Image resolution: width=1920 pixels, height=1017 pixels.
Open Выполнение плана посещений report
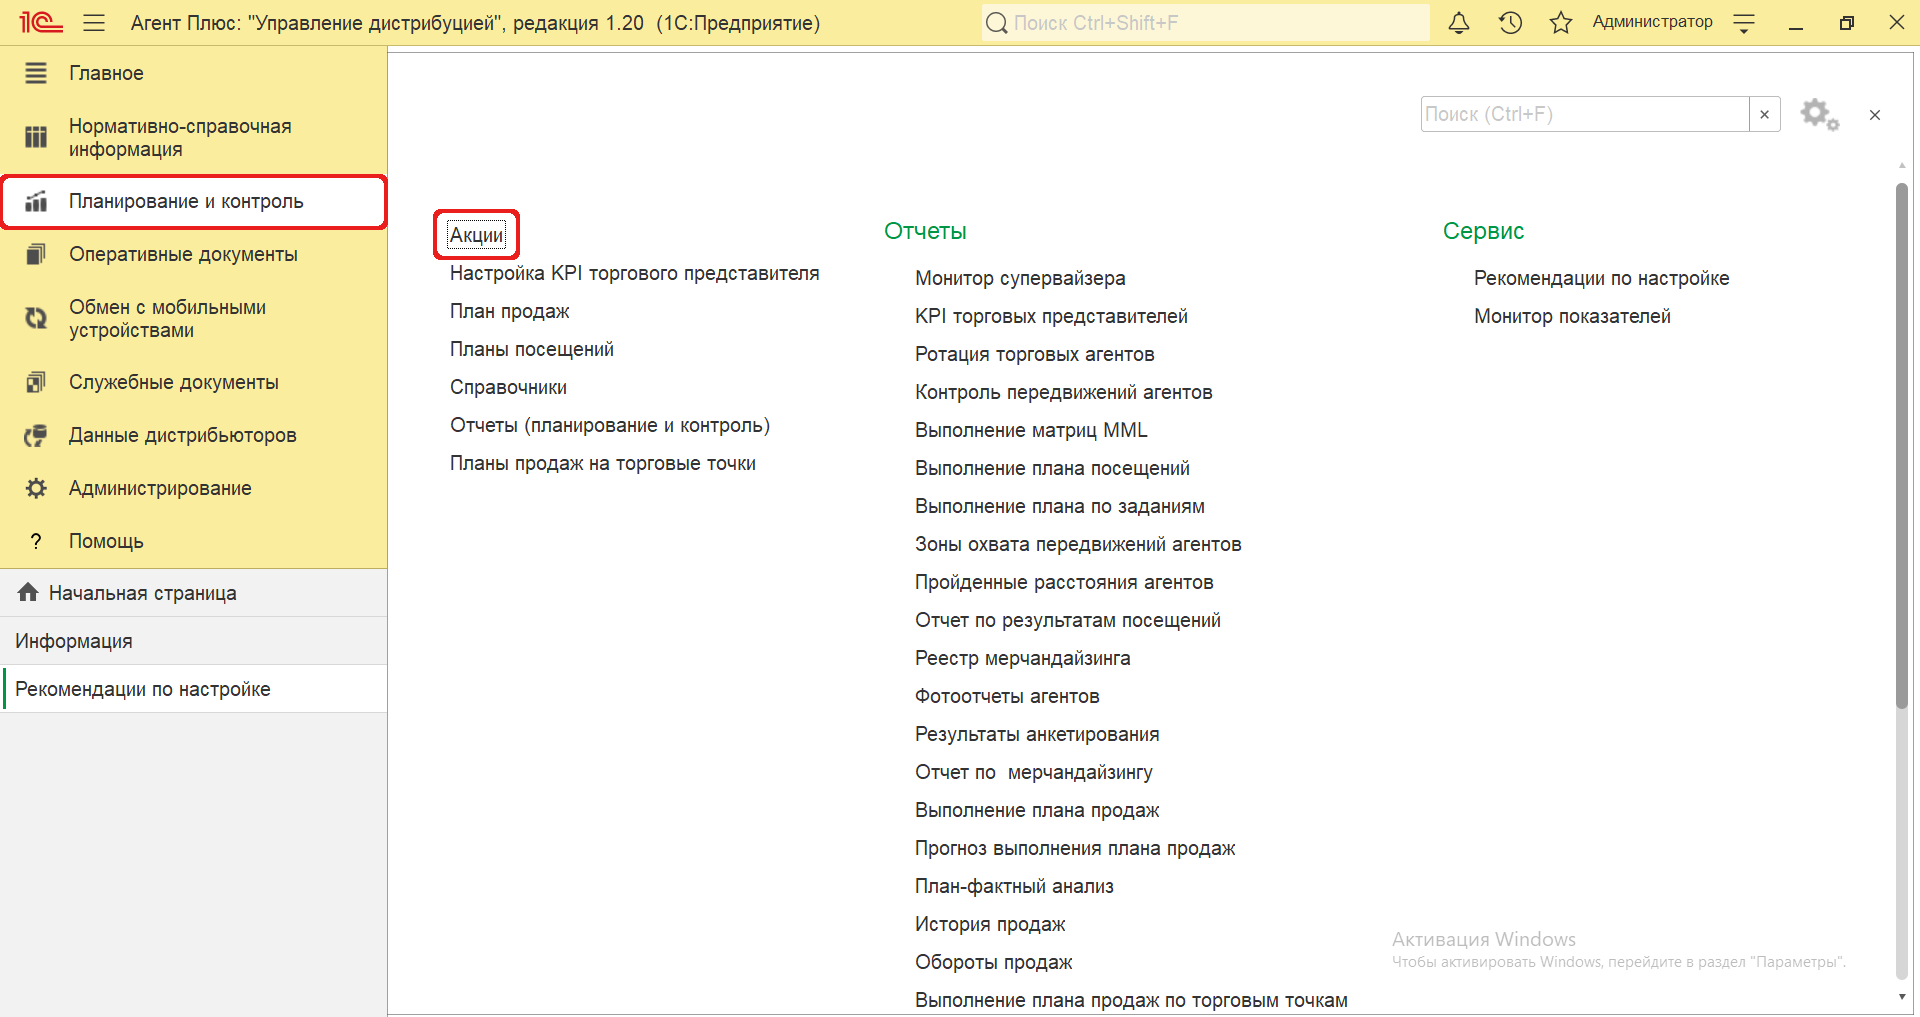[1052, 468]
